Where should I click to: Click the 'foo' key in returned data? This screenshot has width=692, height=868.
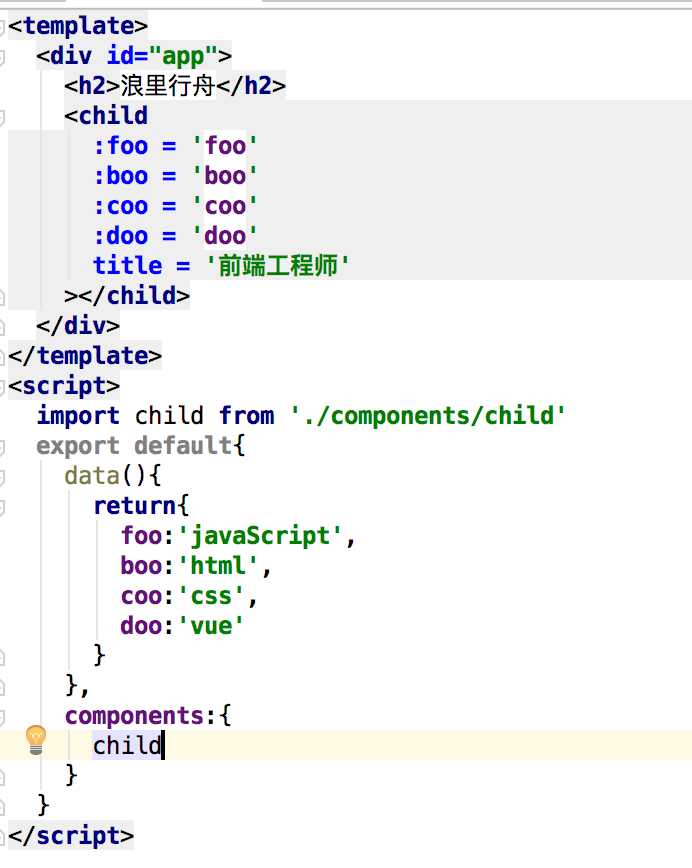[142, 535]
